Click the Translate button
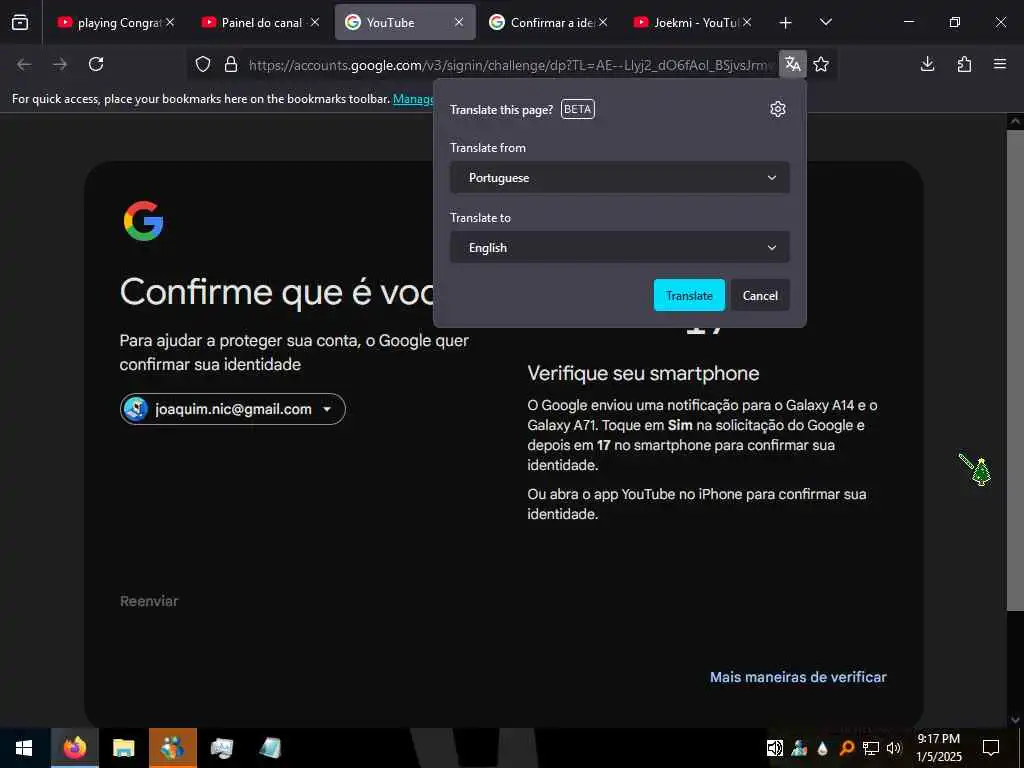The image size is (1024, 768). [689, 295]
